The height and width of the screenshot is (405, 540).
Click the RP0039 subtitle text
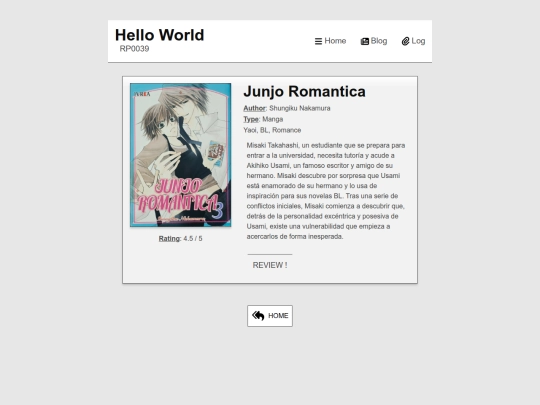pyautogui.click(x=134, y=49)
